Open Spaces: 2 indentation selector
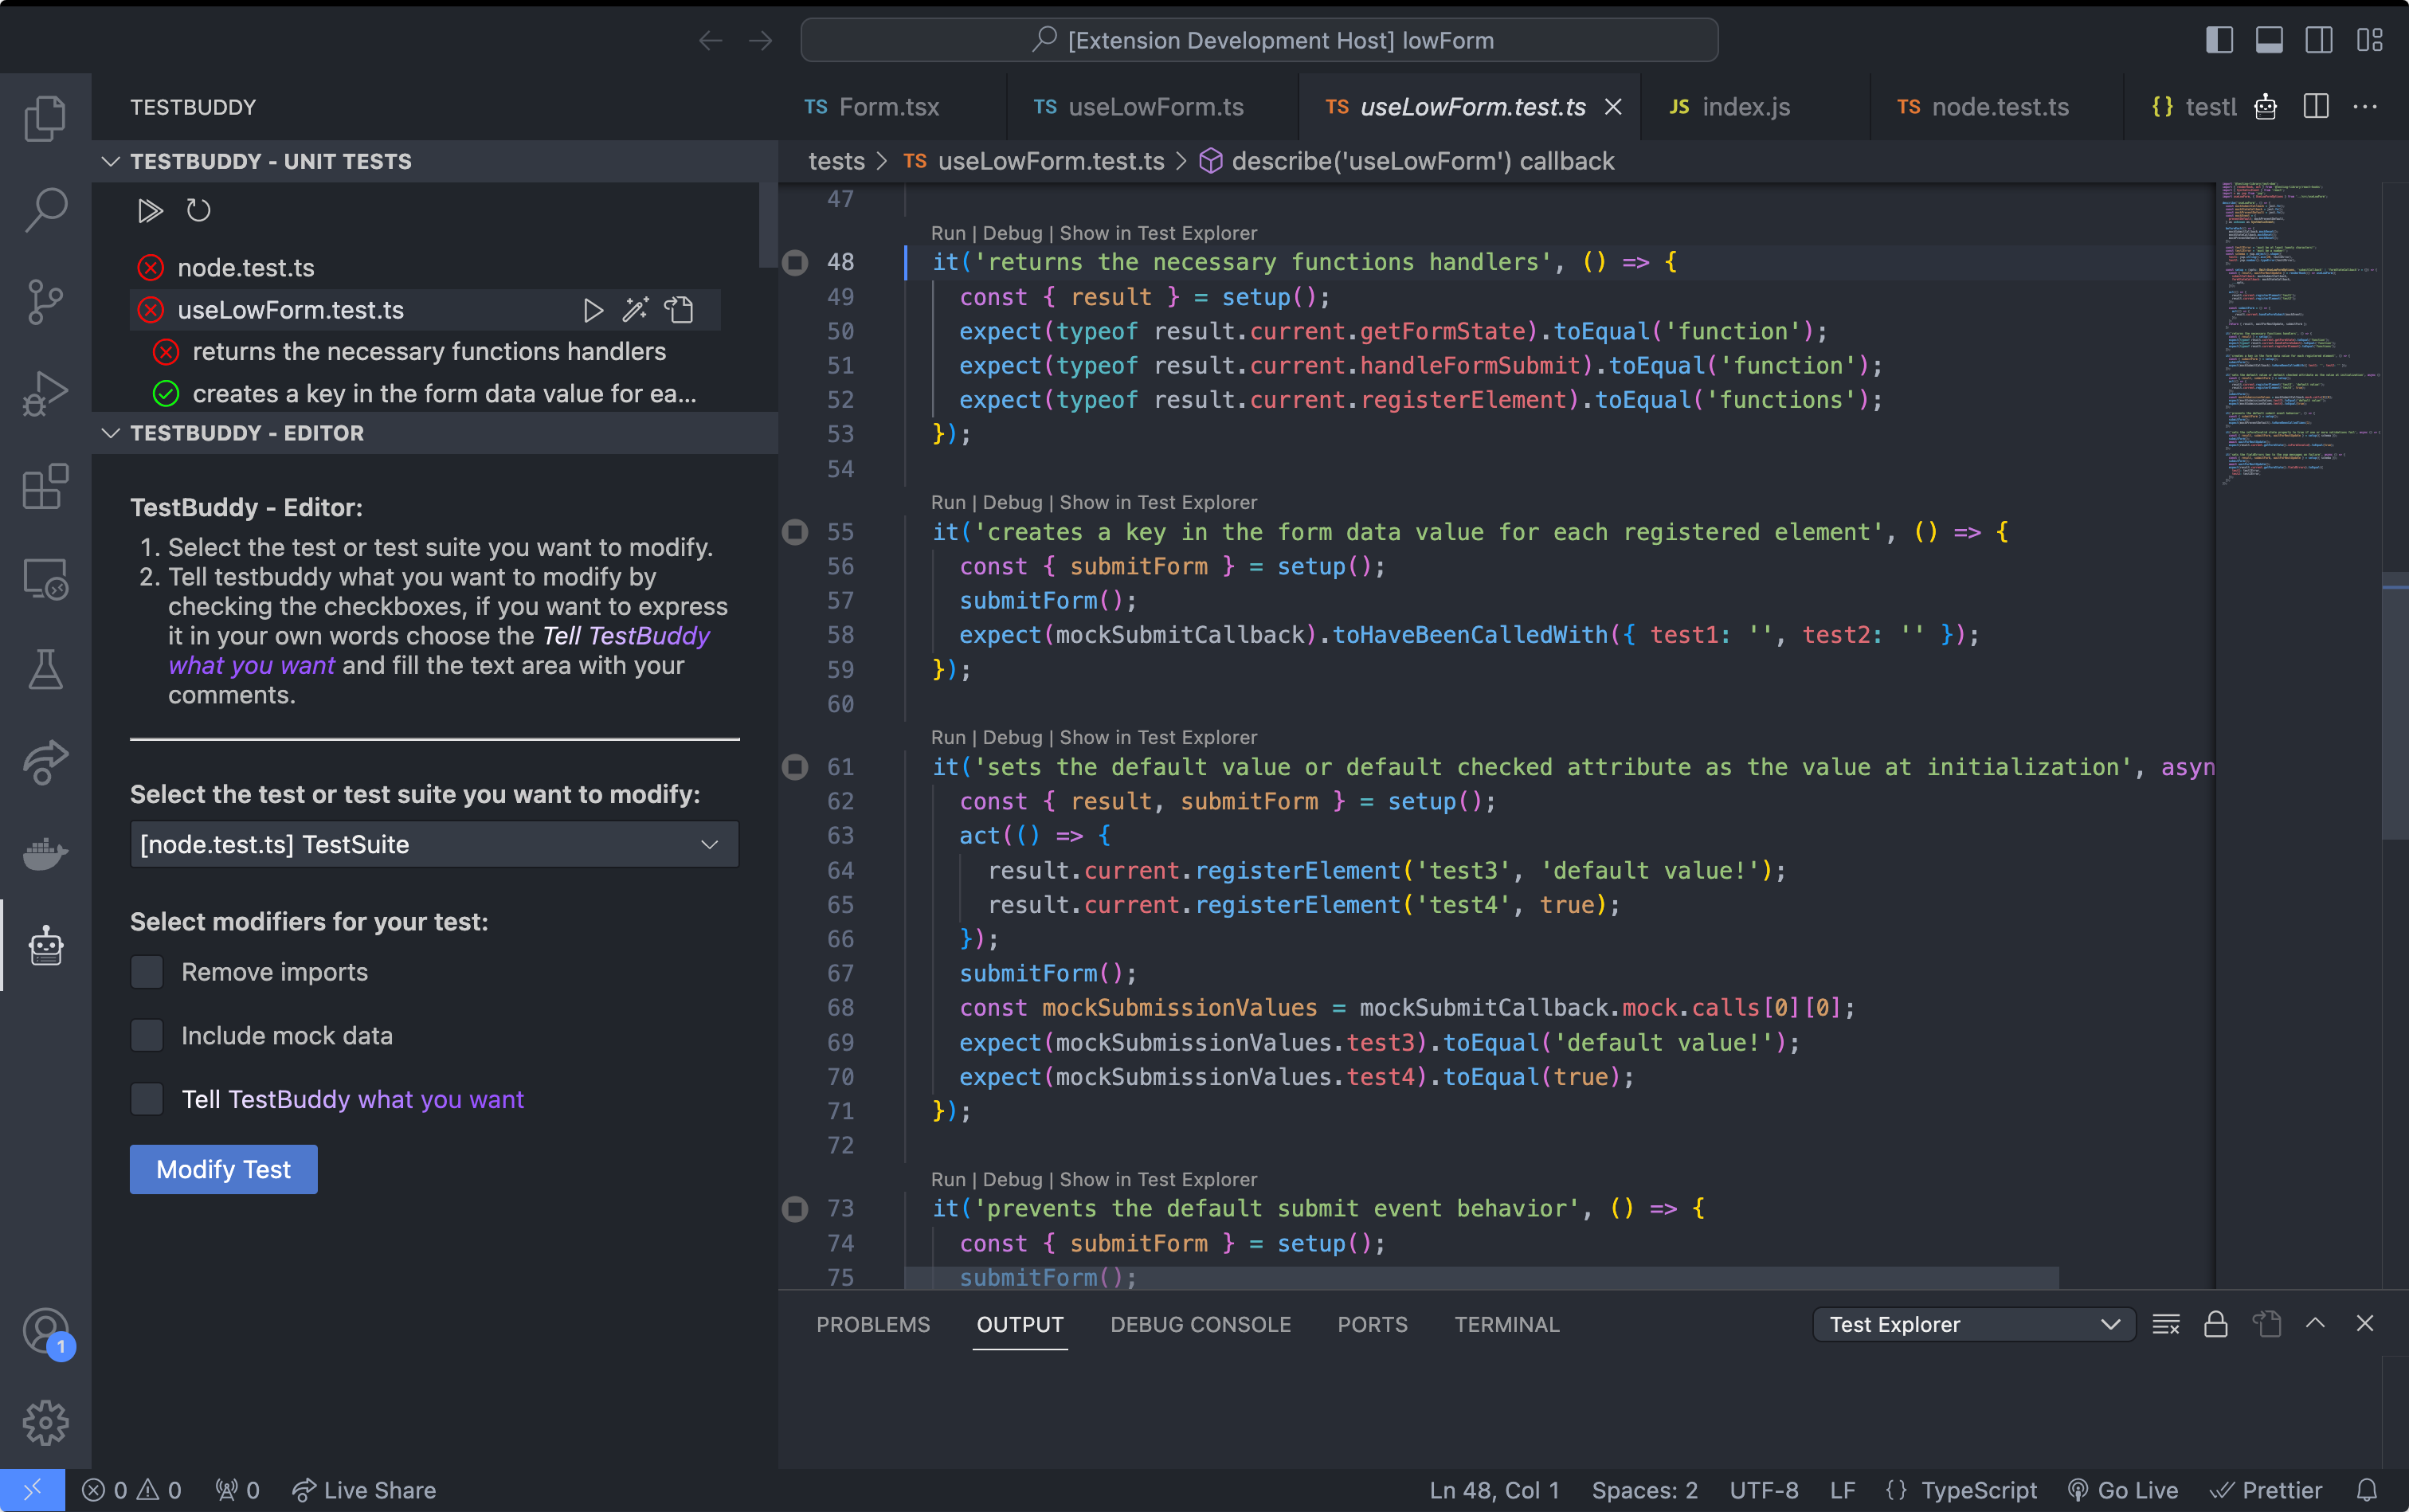Screen dimensions: 2409x1512 click(x=1645, y=1490)
